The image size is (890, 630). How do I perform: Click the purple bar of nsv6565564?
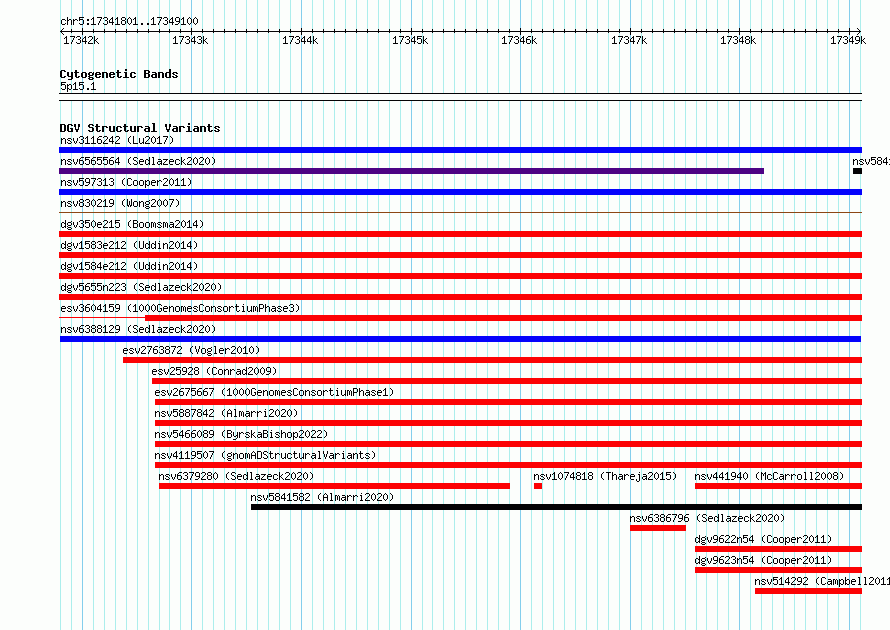tap(412, 171)
